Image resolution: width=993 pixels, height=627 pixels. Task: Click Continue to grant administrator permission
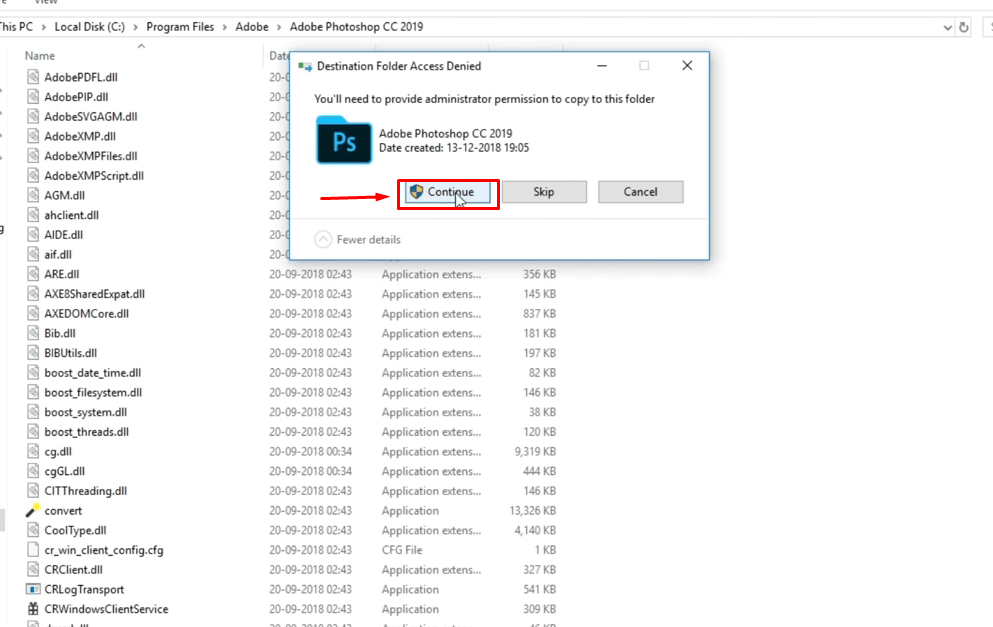pyautogui.click(x=448, y=192)
